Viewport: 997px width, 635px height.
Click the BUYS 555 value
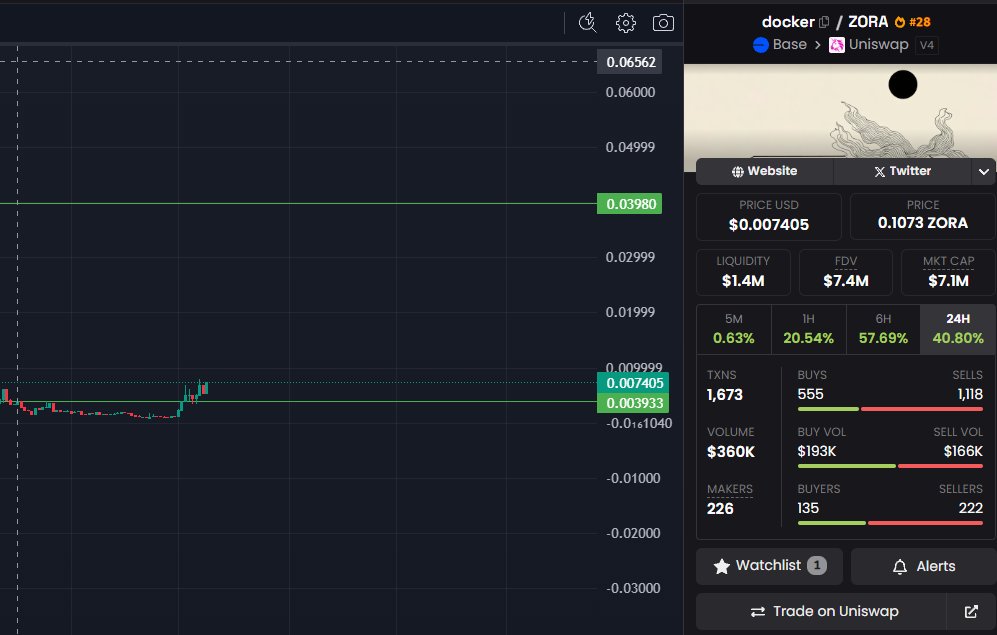tap(810, 394)
